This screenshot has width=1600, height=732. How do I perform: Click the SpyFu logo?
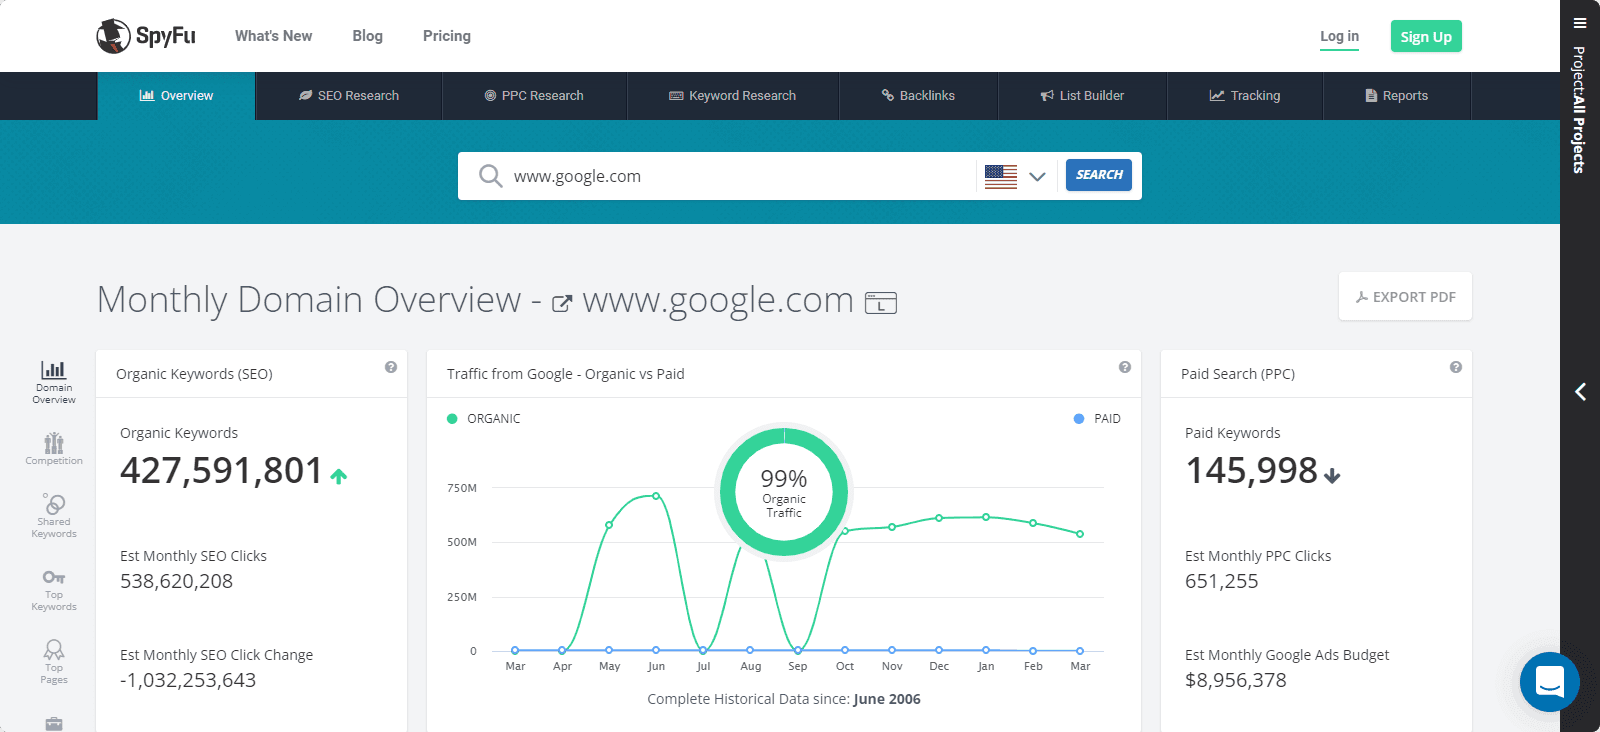pyautogui.click(x=146, y=36)
